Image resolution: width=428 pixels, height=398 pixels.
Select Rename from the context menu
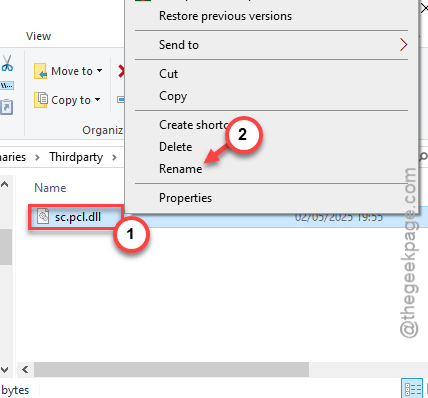click(180, 169)
